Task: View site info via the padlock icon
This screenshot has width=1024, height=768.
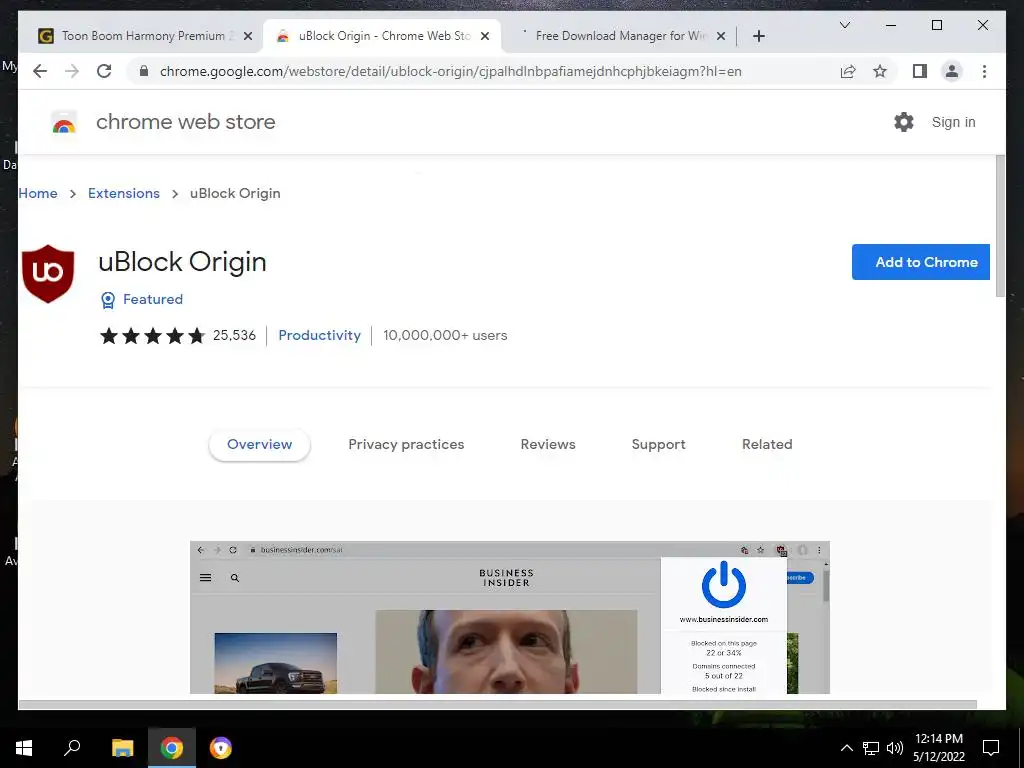Action: [x=144, y=71]
